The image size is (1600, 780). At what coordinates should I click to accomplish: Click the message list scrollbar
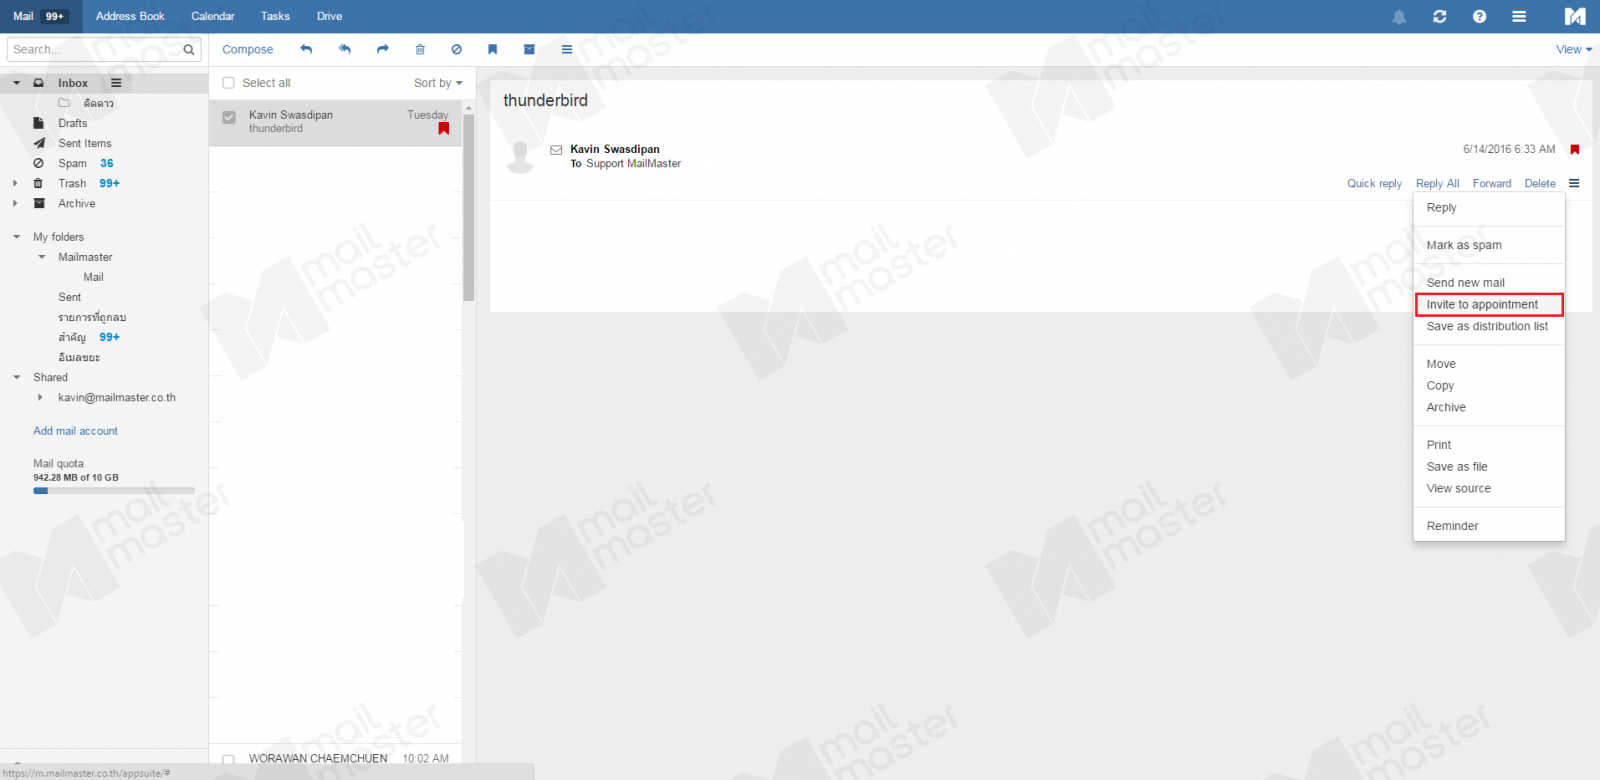(468, 206)
